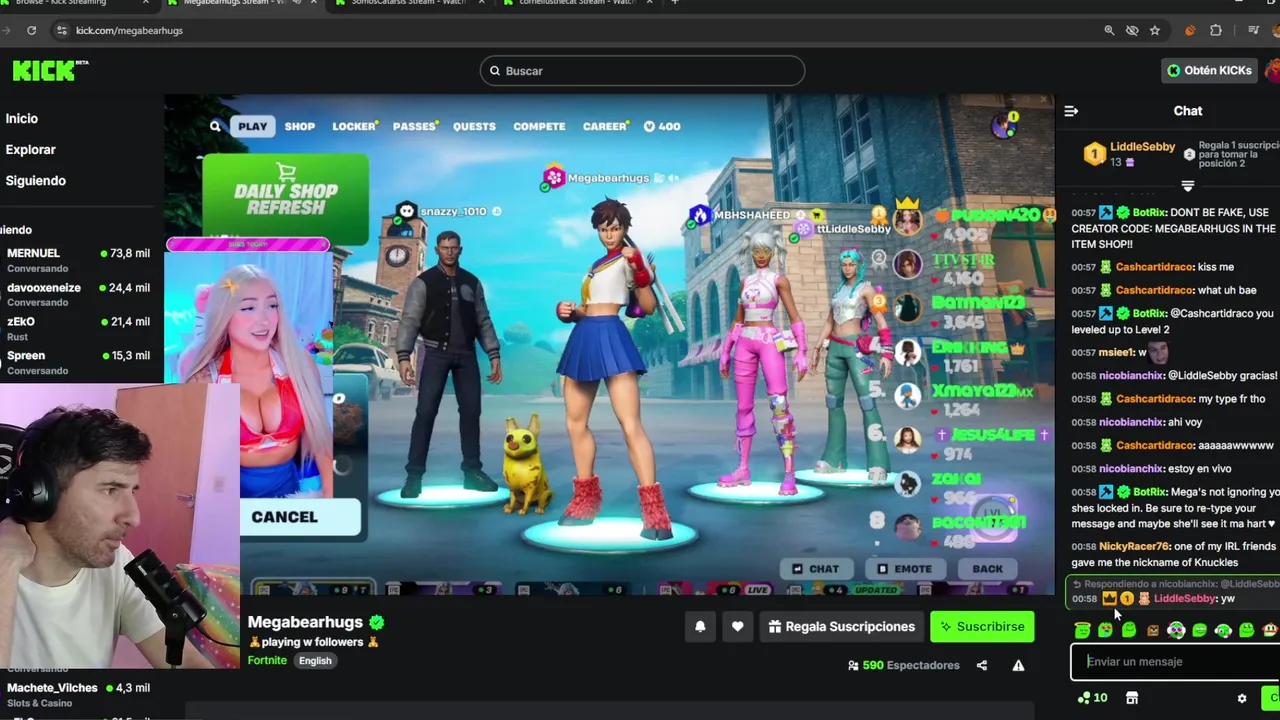Viewport: 1280px width, 720px height.
Task: Click the bell notification icon for Megabearhugs
Action: (x=700, y=626)
